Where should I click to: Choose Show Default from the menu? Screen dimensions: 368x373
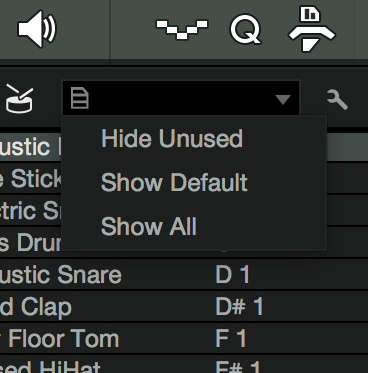(174, 182)
